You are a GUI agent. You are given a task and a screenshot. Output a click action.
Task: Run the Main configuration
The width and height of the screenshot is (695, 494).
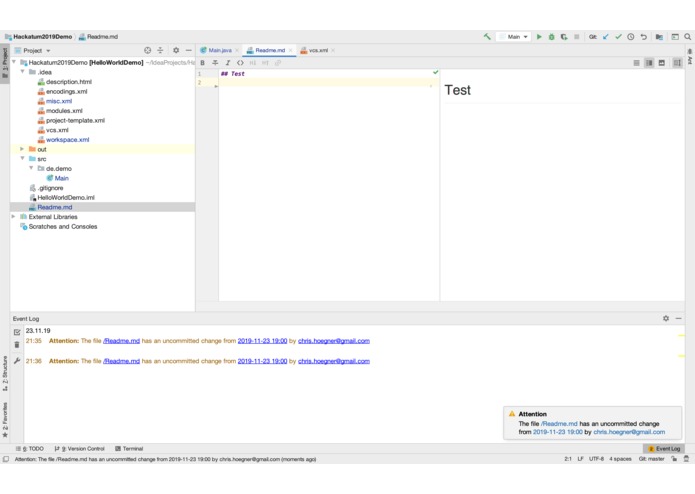(x=539, y=37)
